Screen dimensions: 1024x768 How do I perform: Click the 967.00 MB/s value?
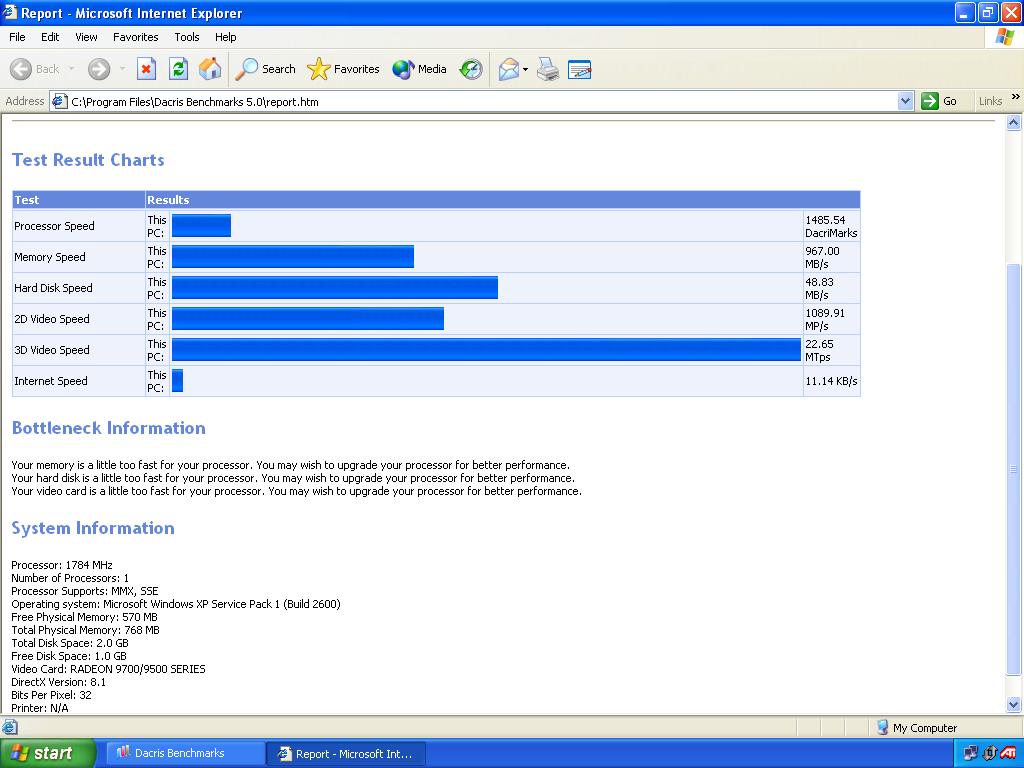(822, 257)
